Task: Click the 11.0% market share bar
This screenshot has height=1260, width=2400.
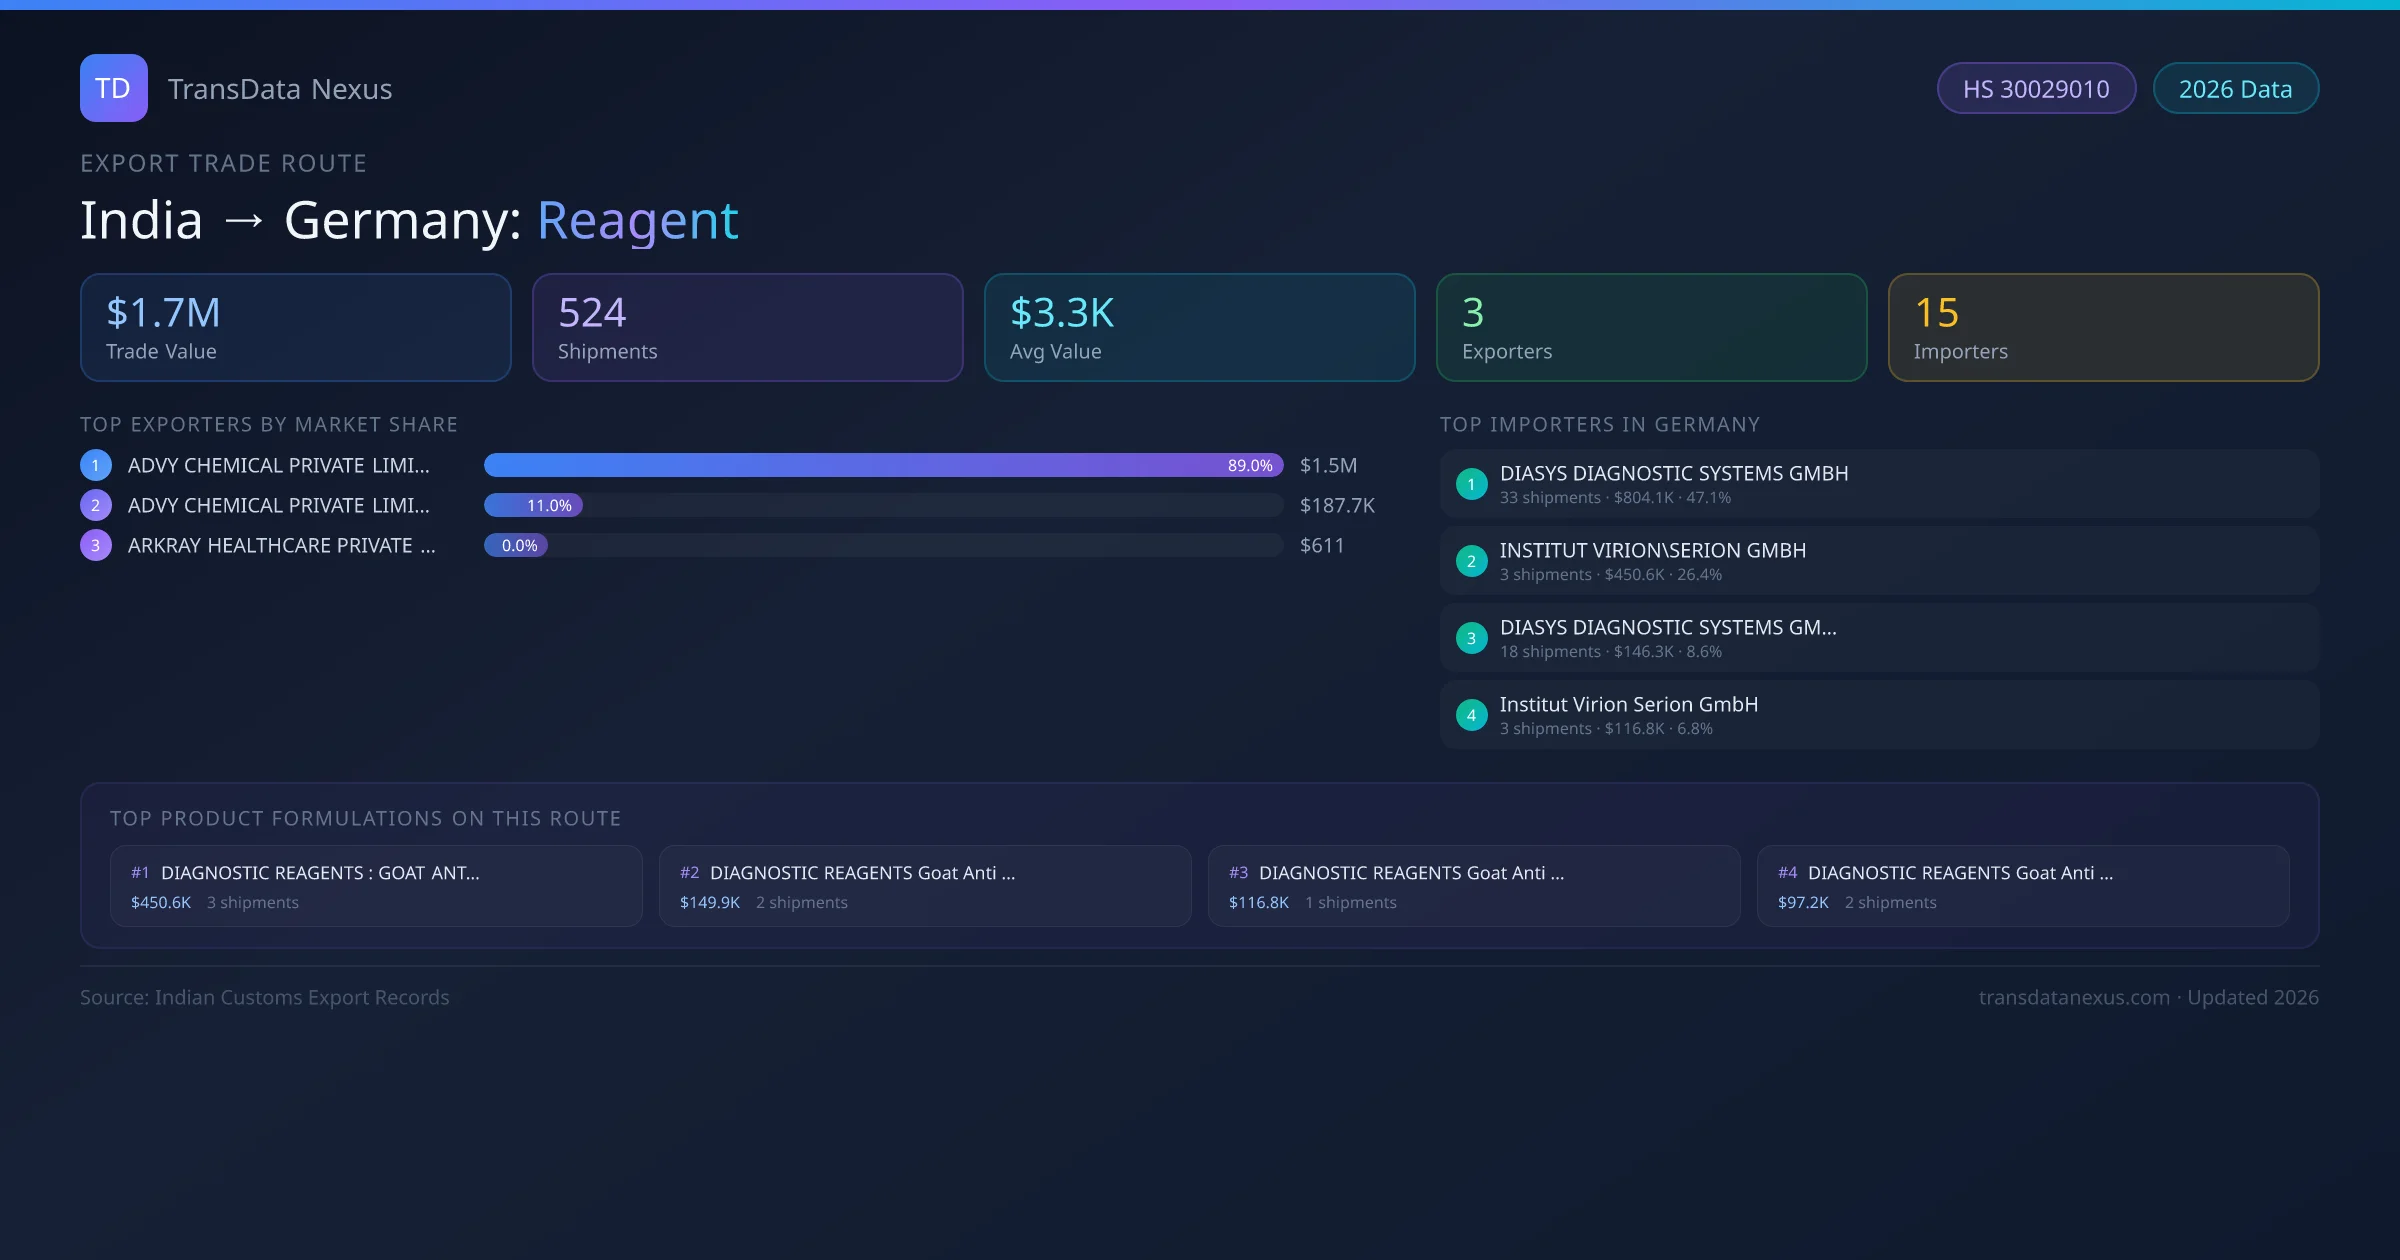Action: [534, 505]
